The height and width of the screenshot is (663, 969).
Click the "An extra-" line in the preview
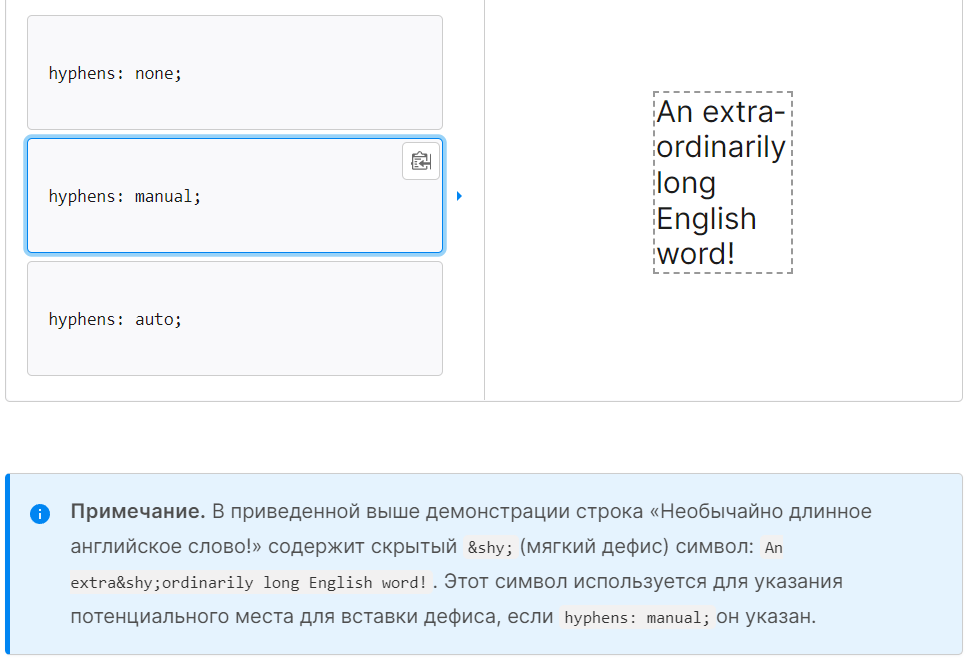click(x=722, y=111)
